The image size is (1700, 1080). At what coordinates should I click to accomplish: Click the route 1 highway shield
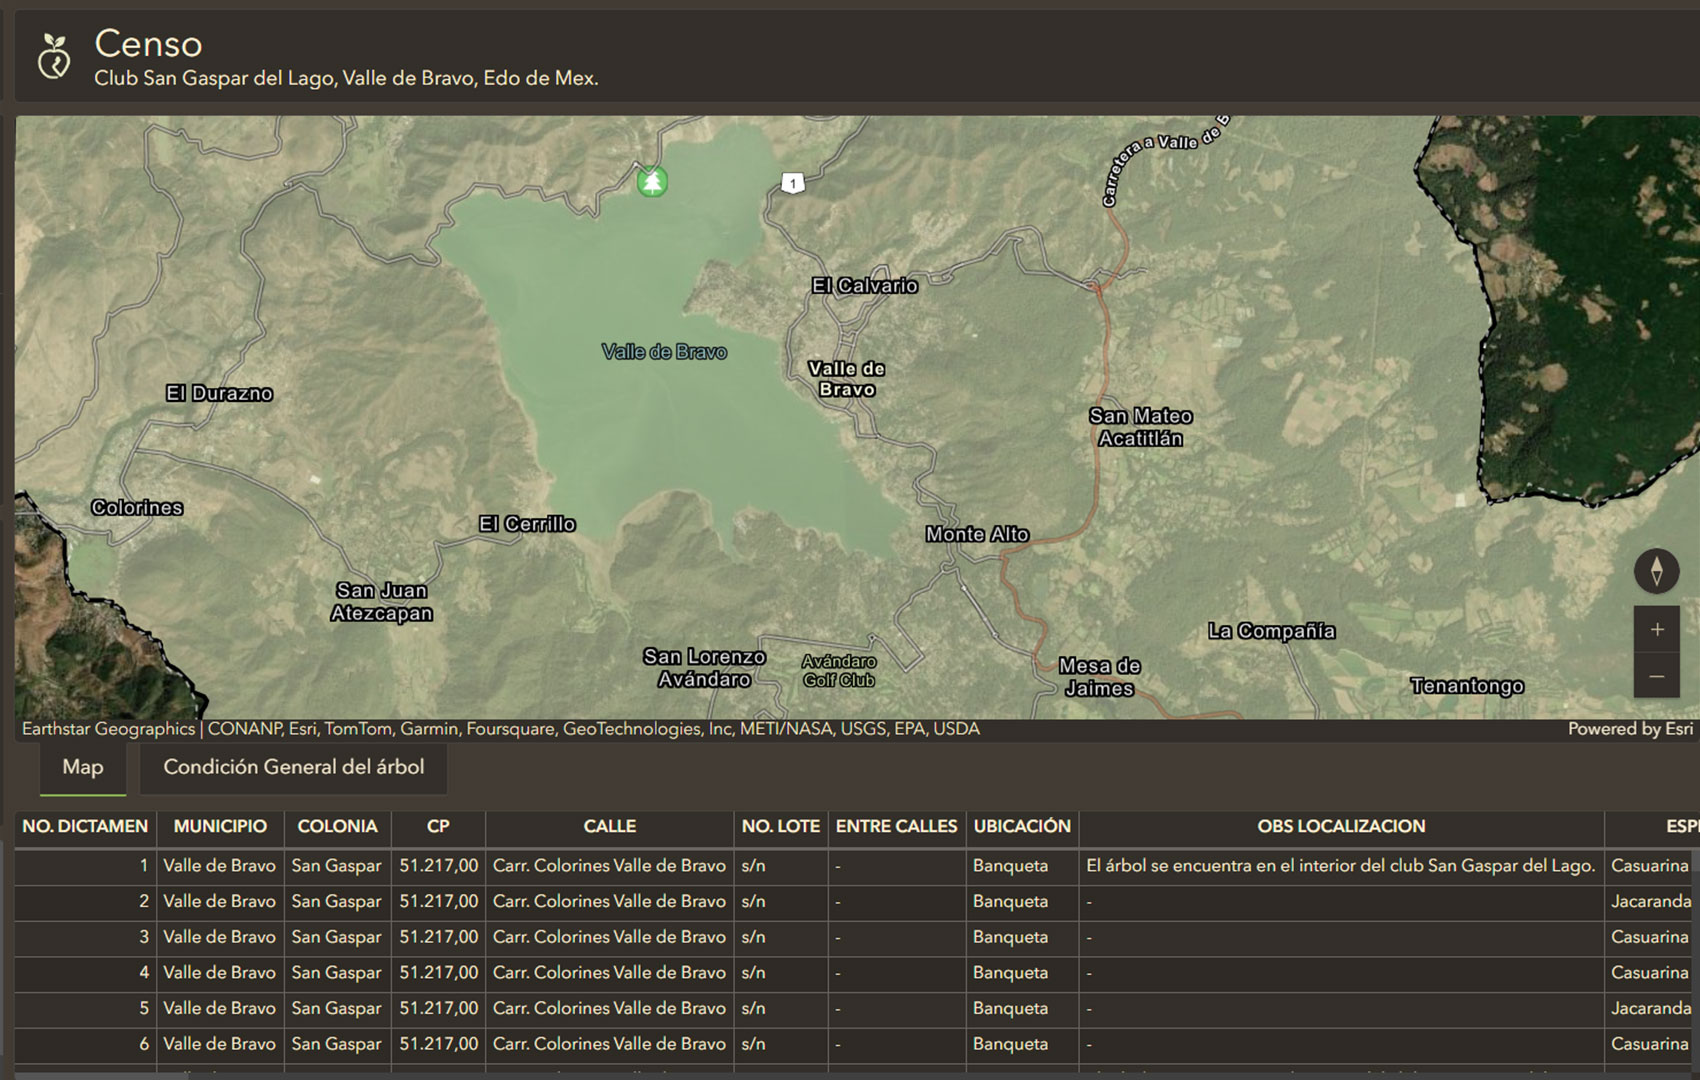click(x=792, y=183)
